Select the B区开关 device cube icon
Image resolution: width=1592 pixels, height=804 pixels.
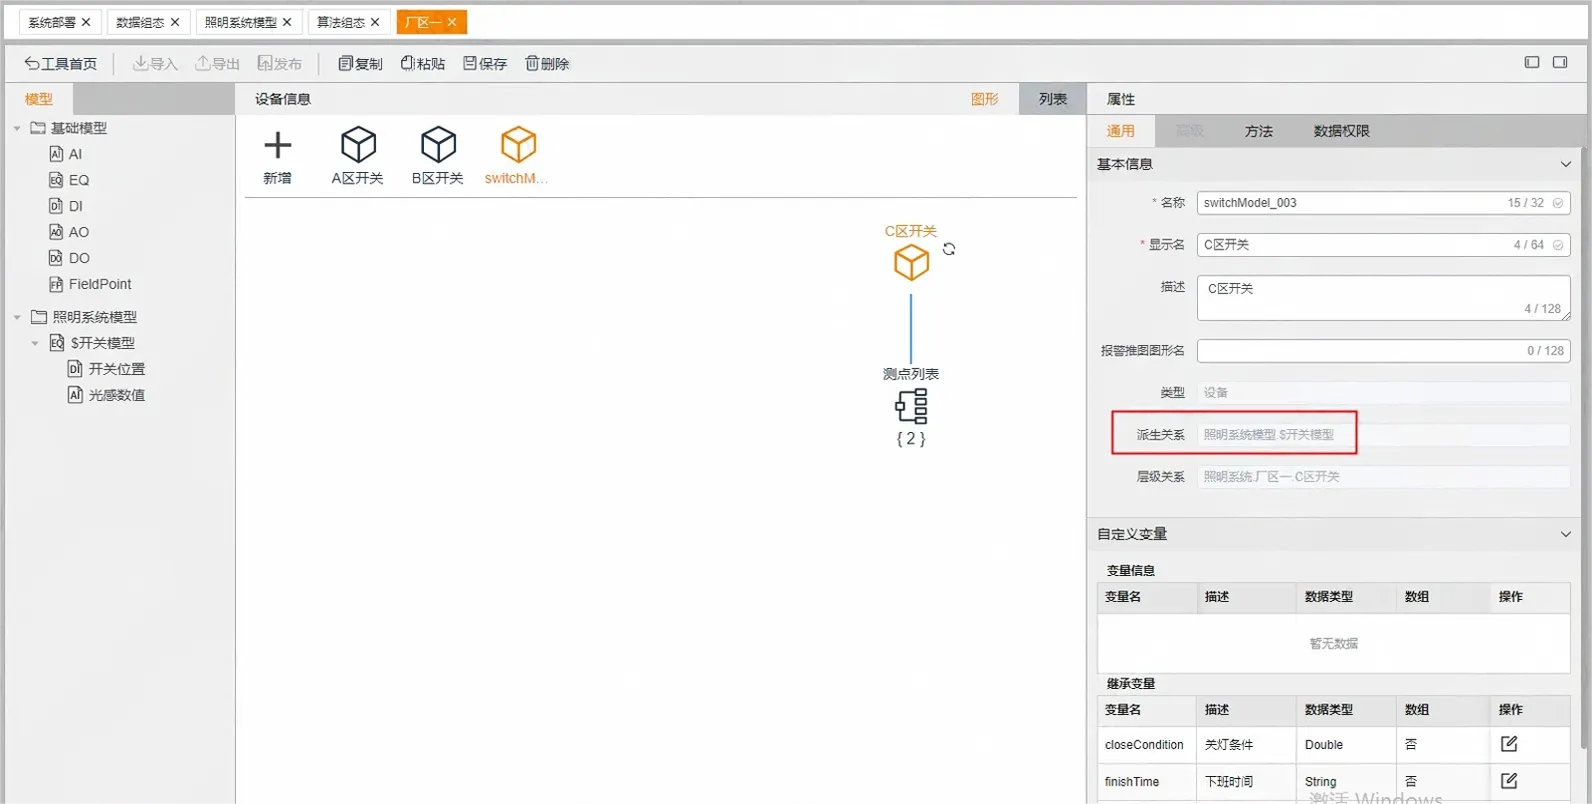click(438, 145)
